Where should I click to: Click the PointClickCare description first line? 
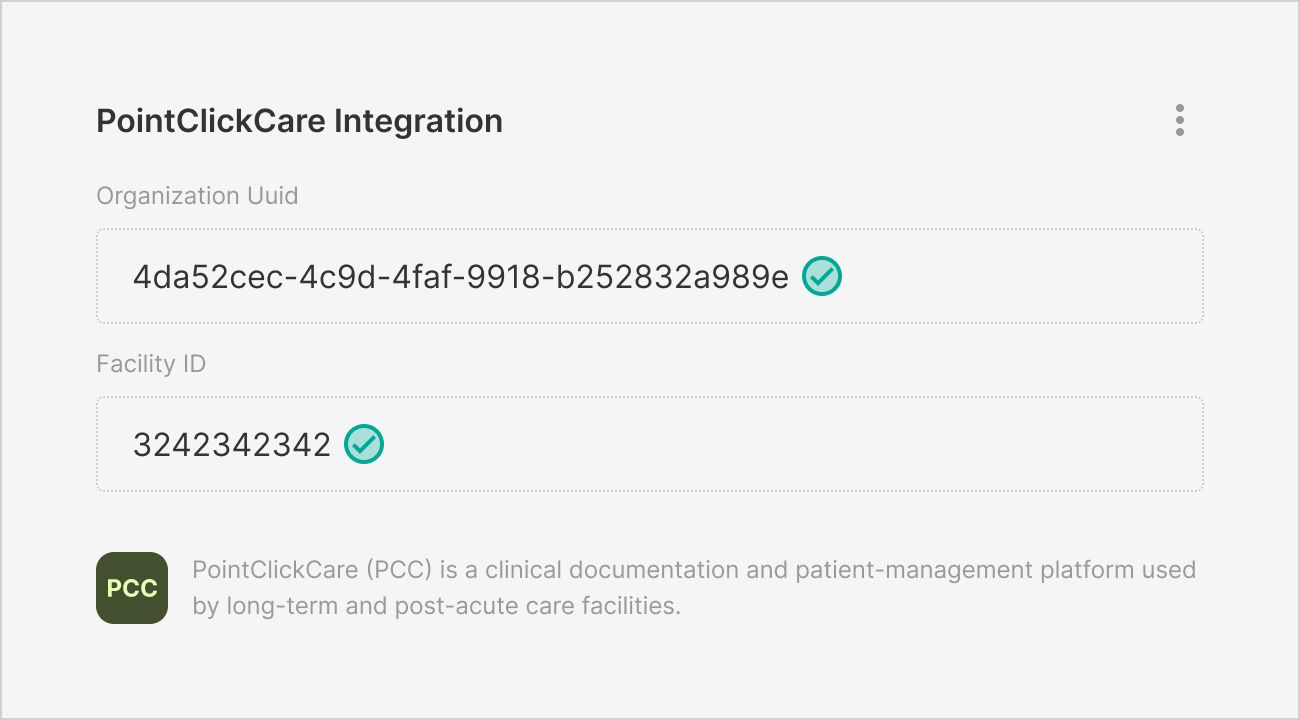coord(693,570)
